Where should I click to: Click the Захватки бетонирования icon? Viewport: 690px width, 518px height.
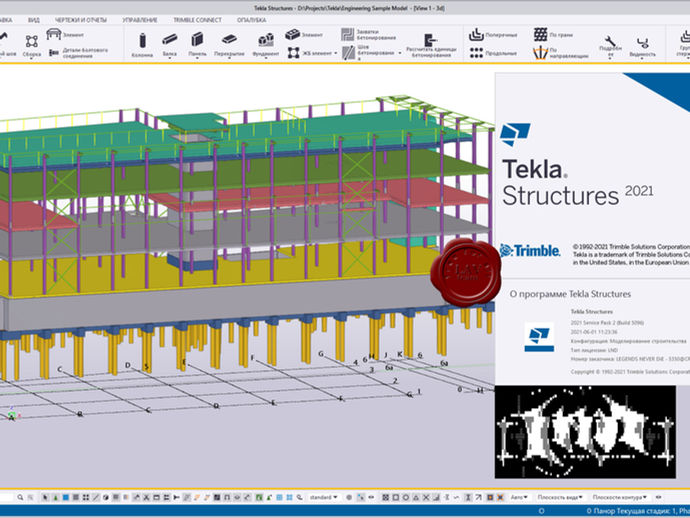(348, 34)
